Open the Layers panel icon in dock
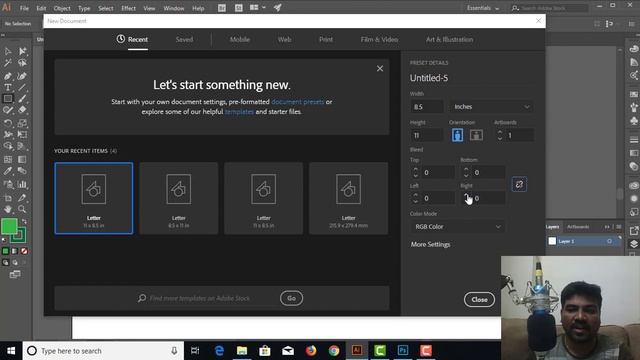The width and height of the screenshot is (640, 360). [633, 244]
